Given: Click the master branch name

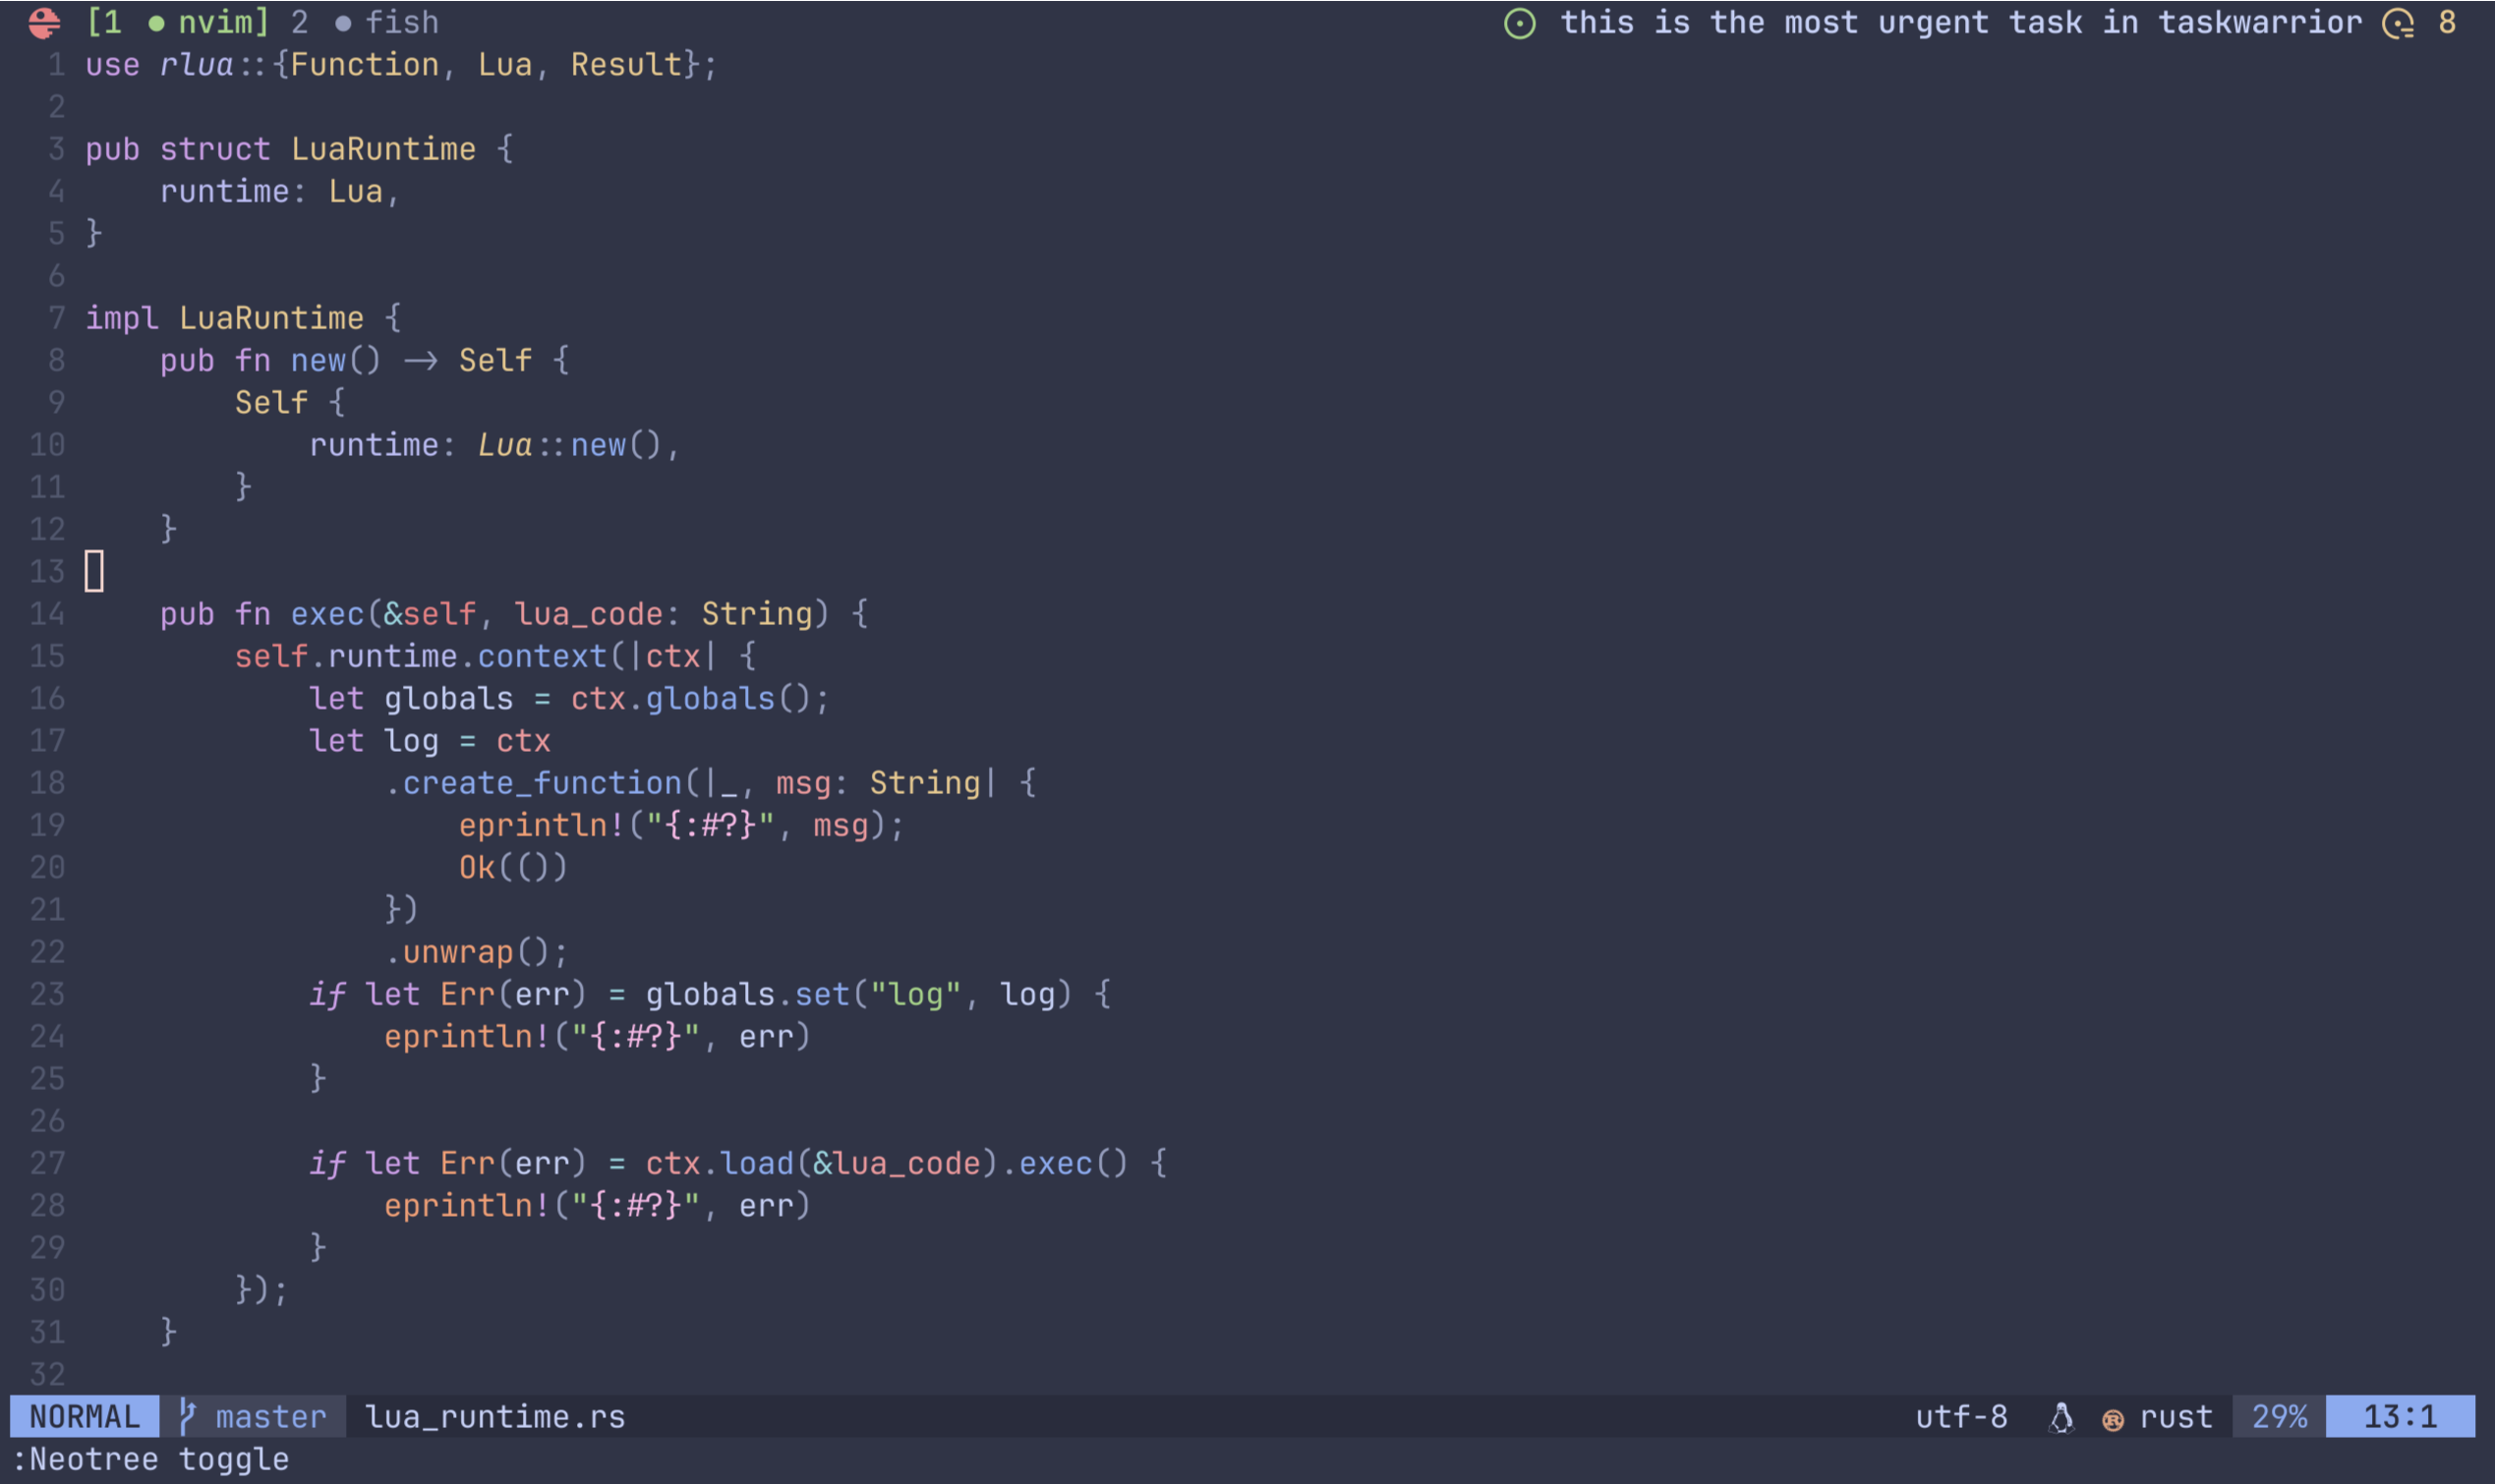Looking at the screenshot, I should (x=271, y=1416).
